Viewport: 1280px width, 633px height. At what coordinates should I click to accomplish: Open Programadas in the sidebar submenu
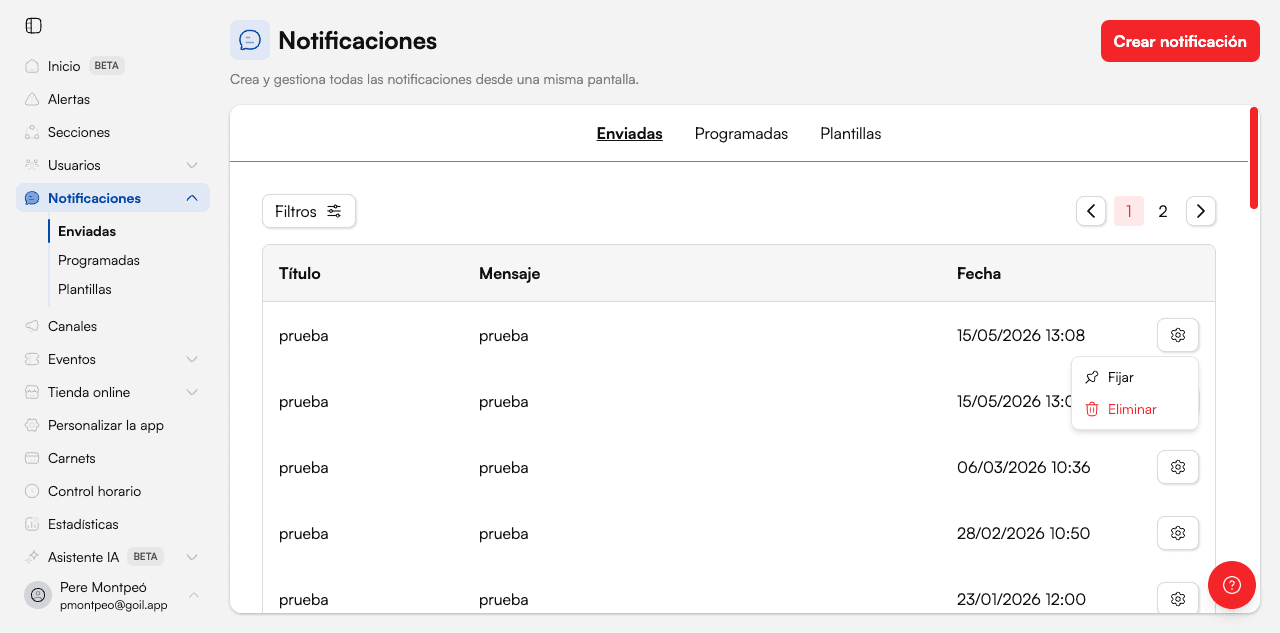coord(99,260)
